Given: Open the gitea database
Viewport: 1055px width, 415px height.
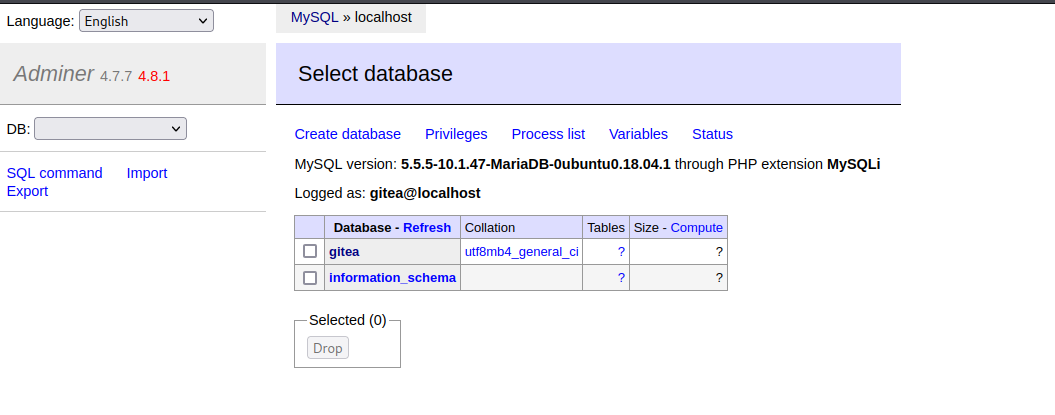Looking at the screenshot, I should click(344, 252).
